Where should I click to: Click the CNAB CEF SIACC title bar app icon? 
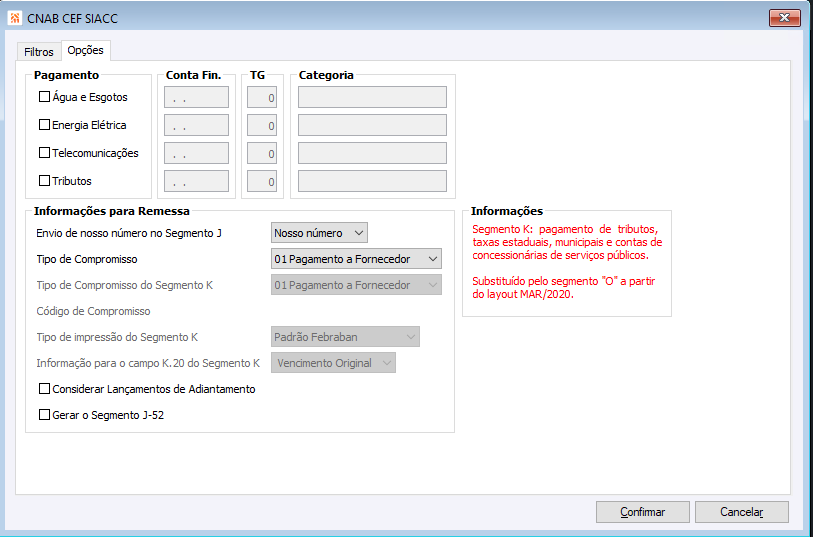pos(14,19)
